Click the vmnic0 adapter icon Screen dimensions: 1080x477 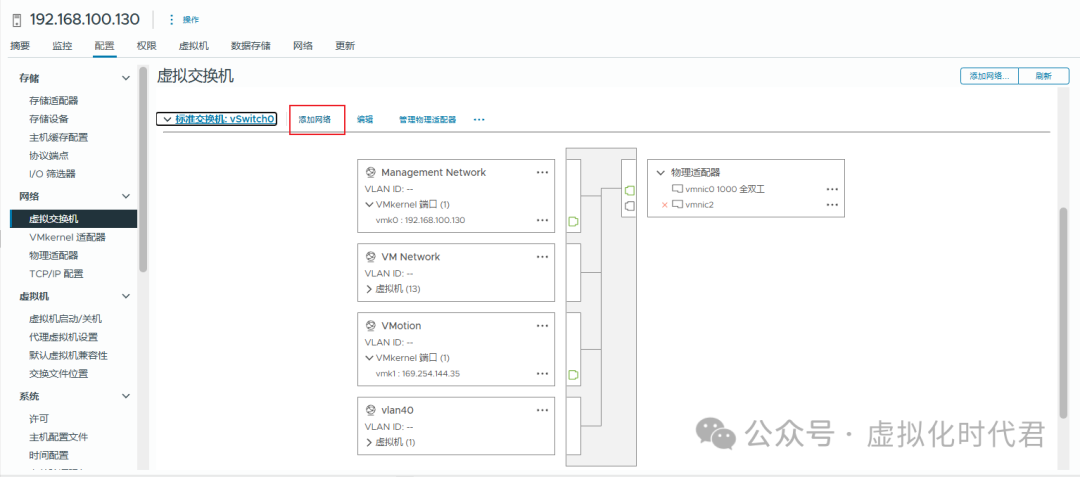[676, 189]
